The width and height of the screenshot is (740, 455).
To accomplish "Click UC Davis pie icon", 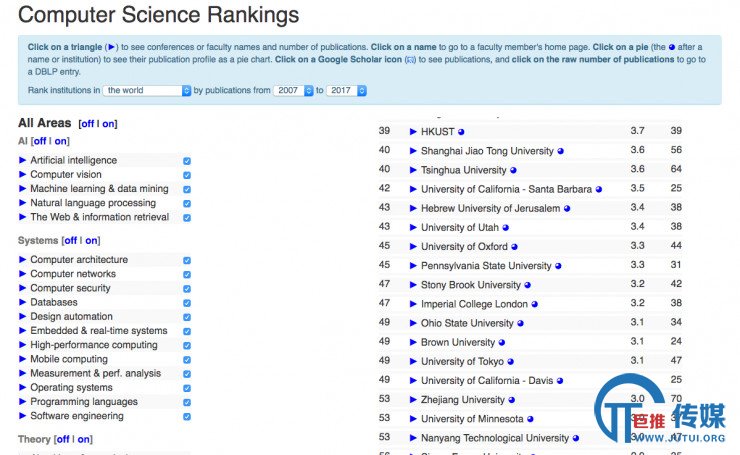I will pyautogui.click(x=560, y=381).
